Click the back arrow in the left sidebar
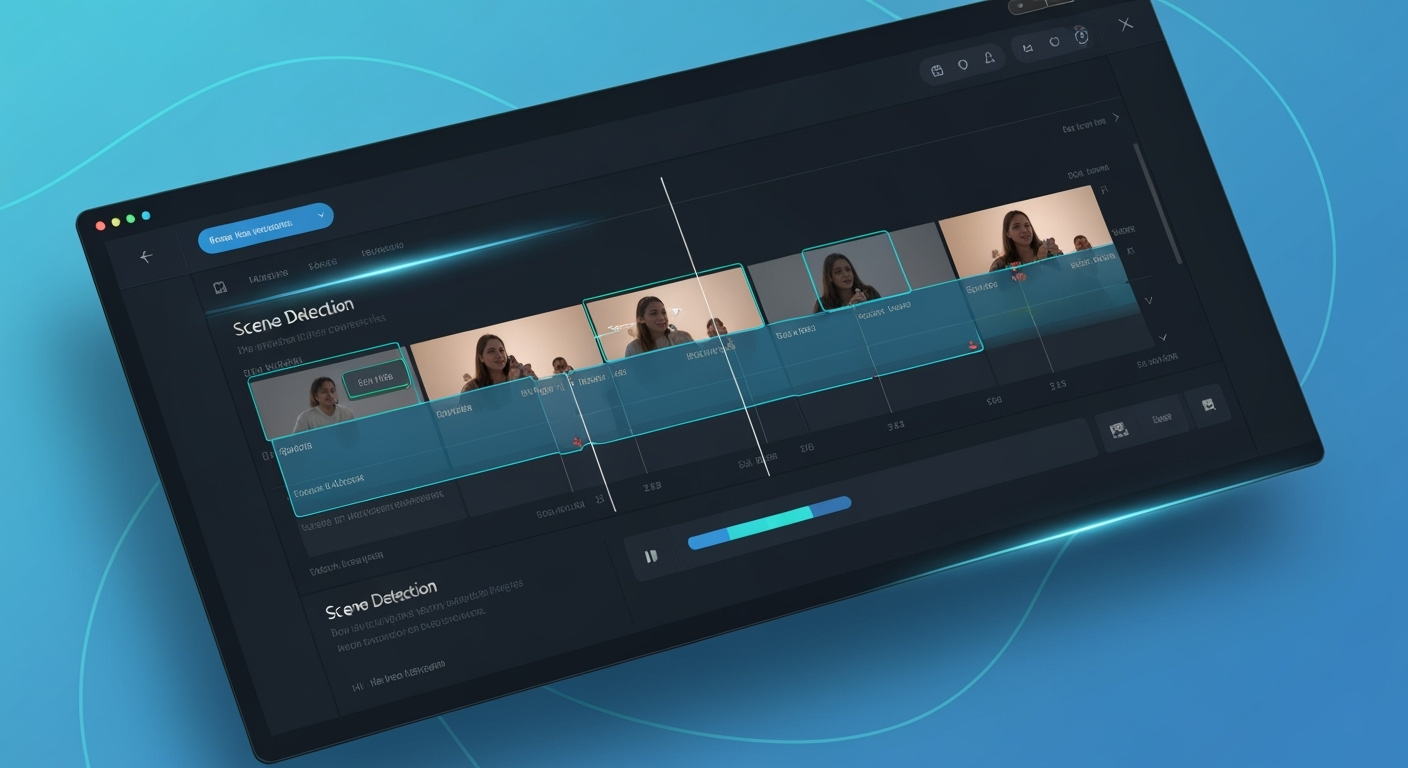 pyautogui.click(x=146, y=257)
